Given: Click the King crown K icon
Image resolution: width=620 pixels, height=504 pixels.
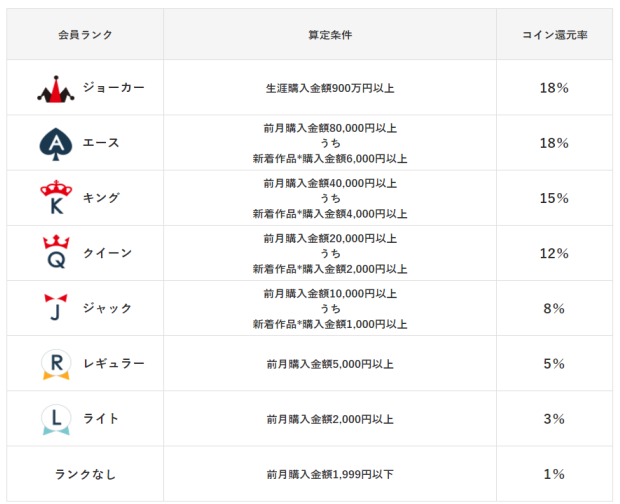Looking at the screenshot, I should click(56, 197).
